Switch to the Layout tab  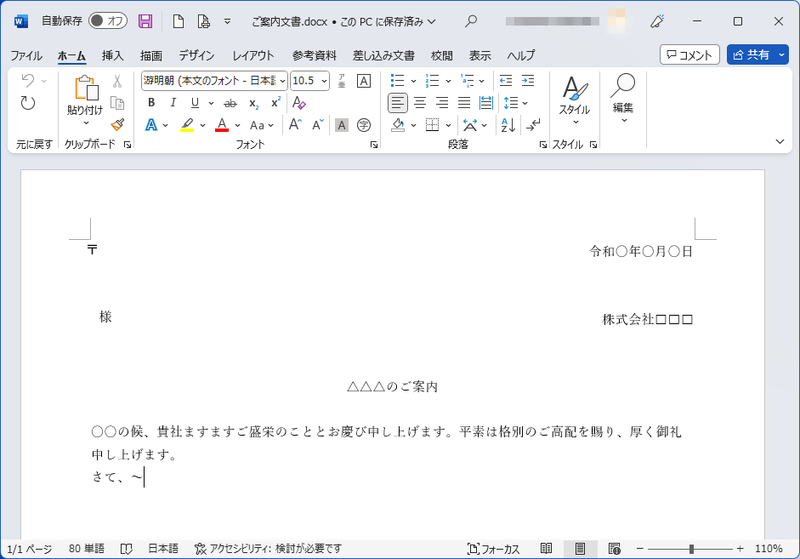point(253,55)
